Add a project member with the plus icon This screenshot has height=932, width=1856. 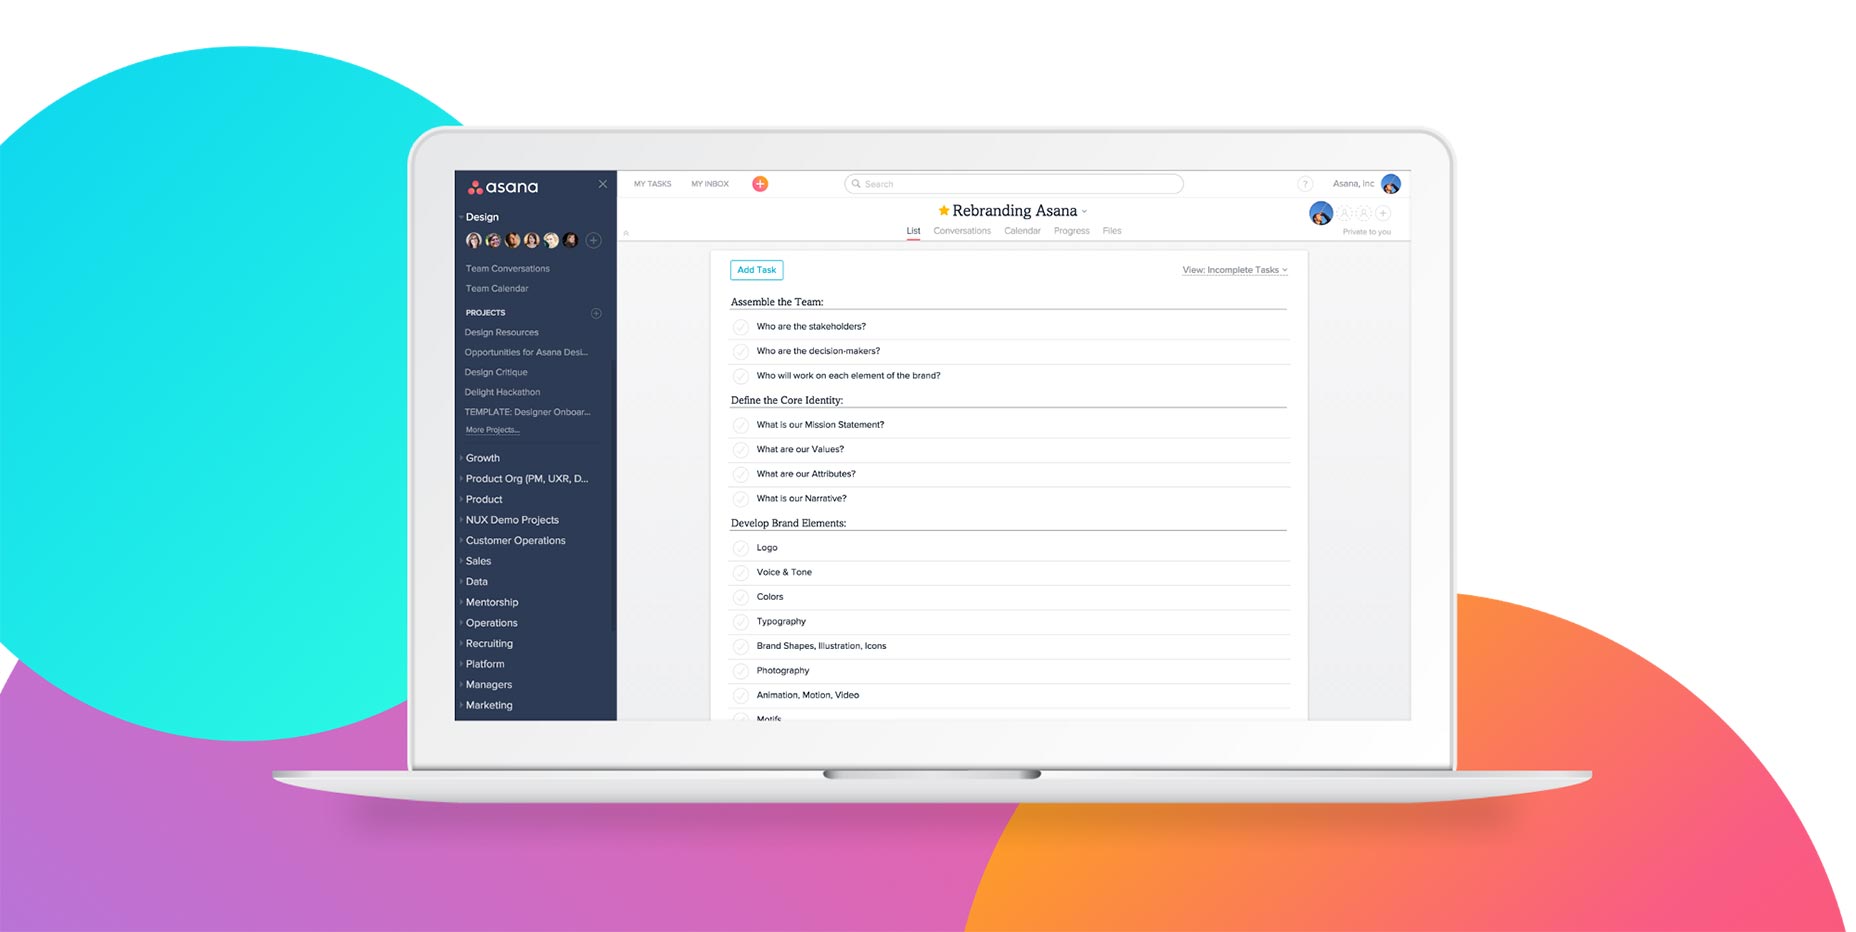[1383, 213]
